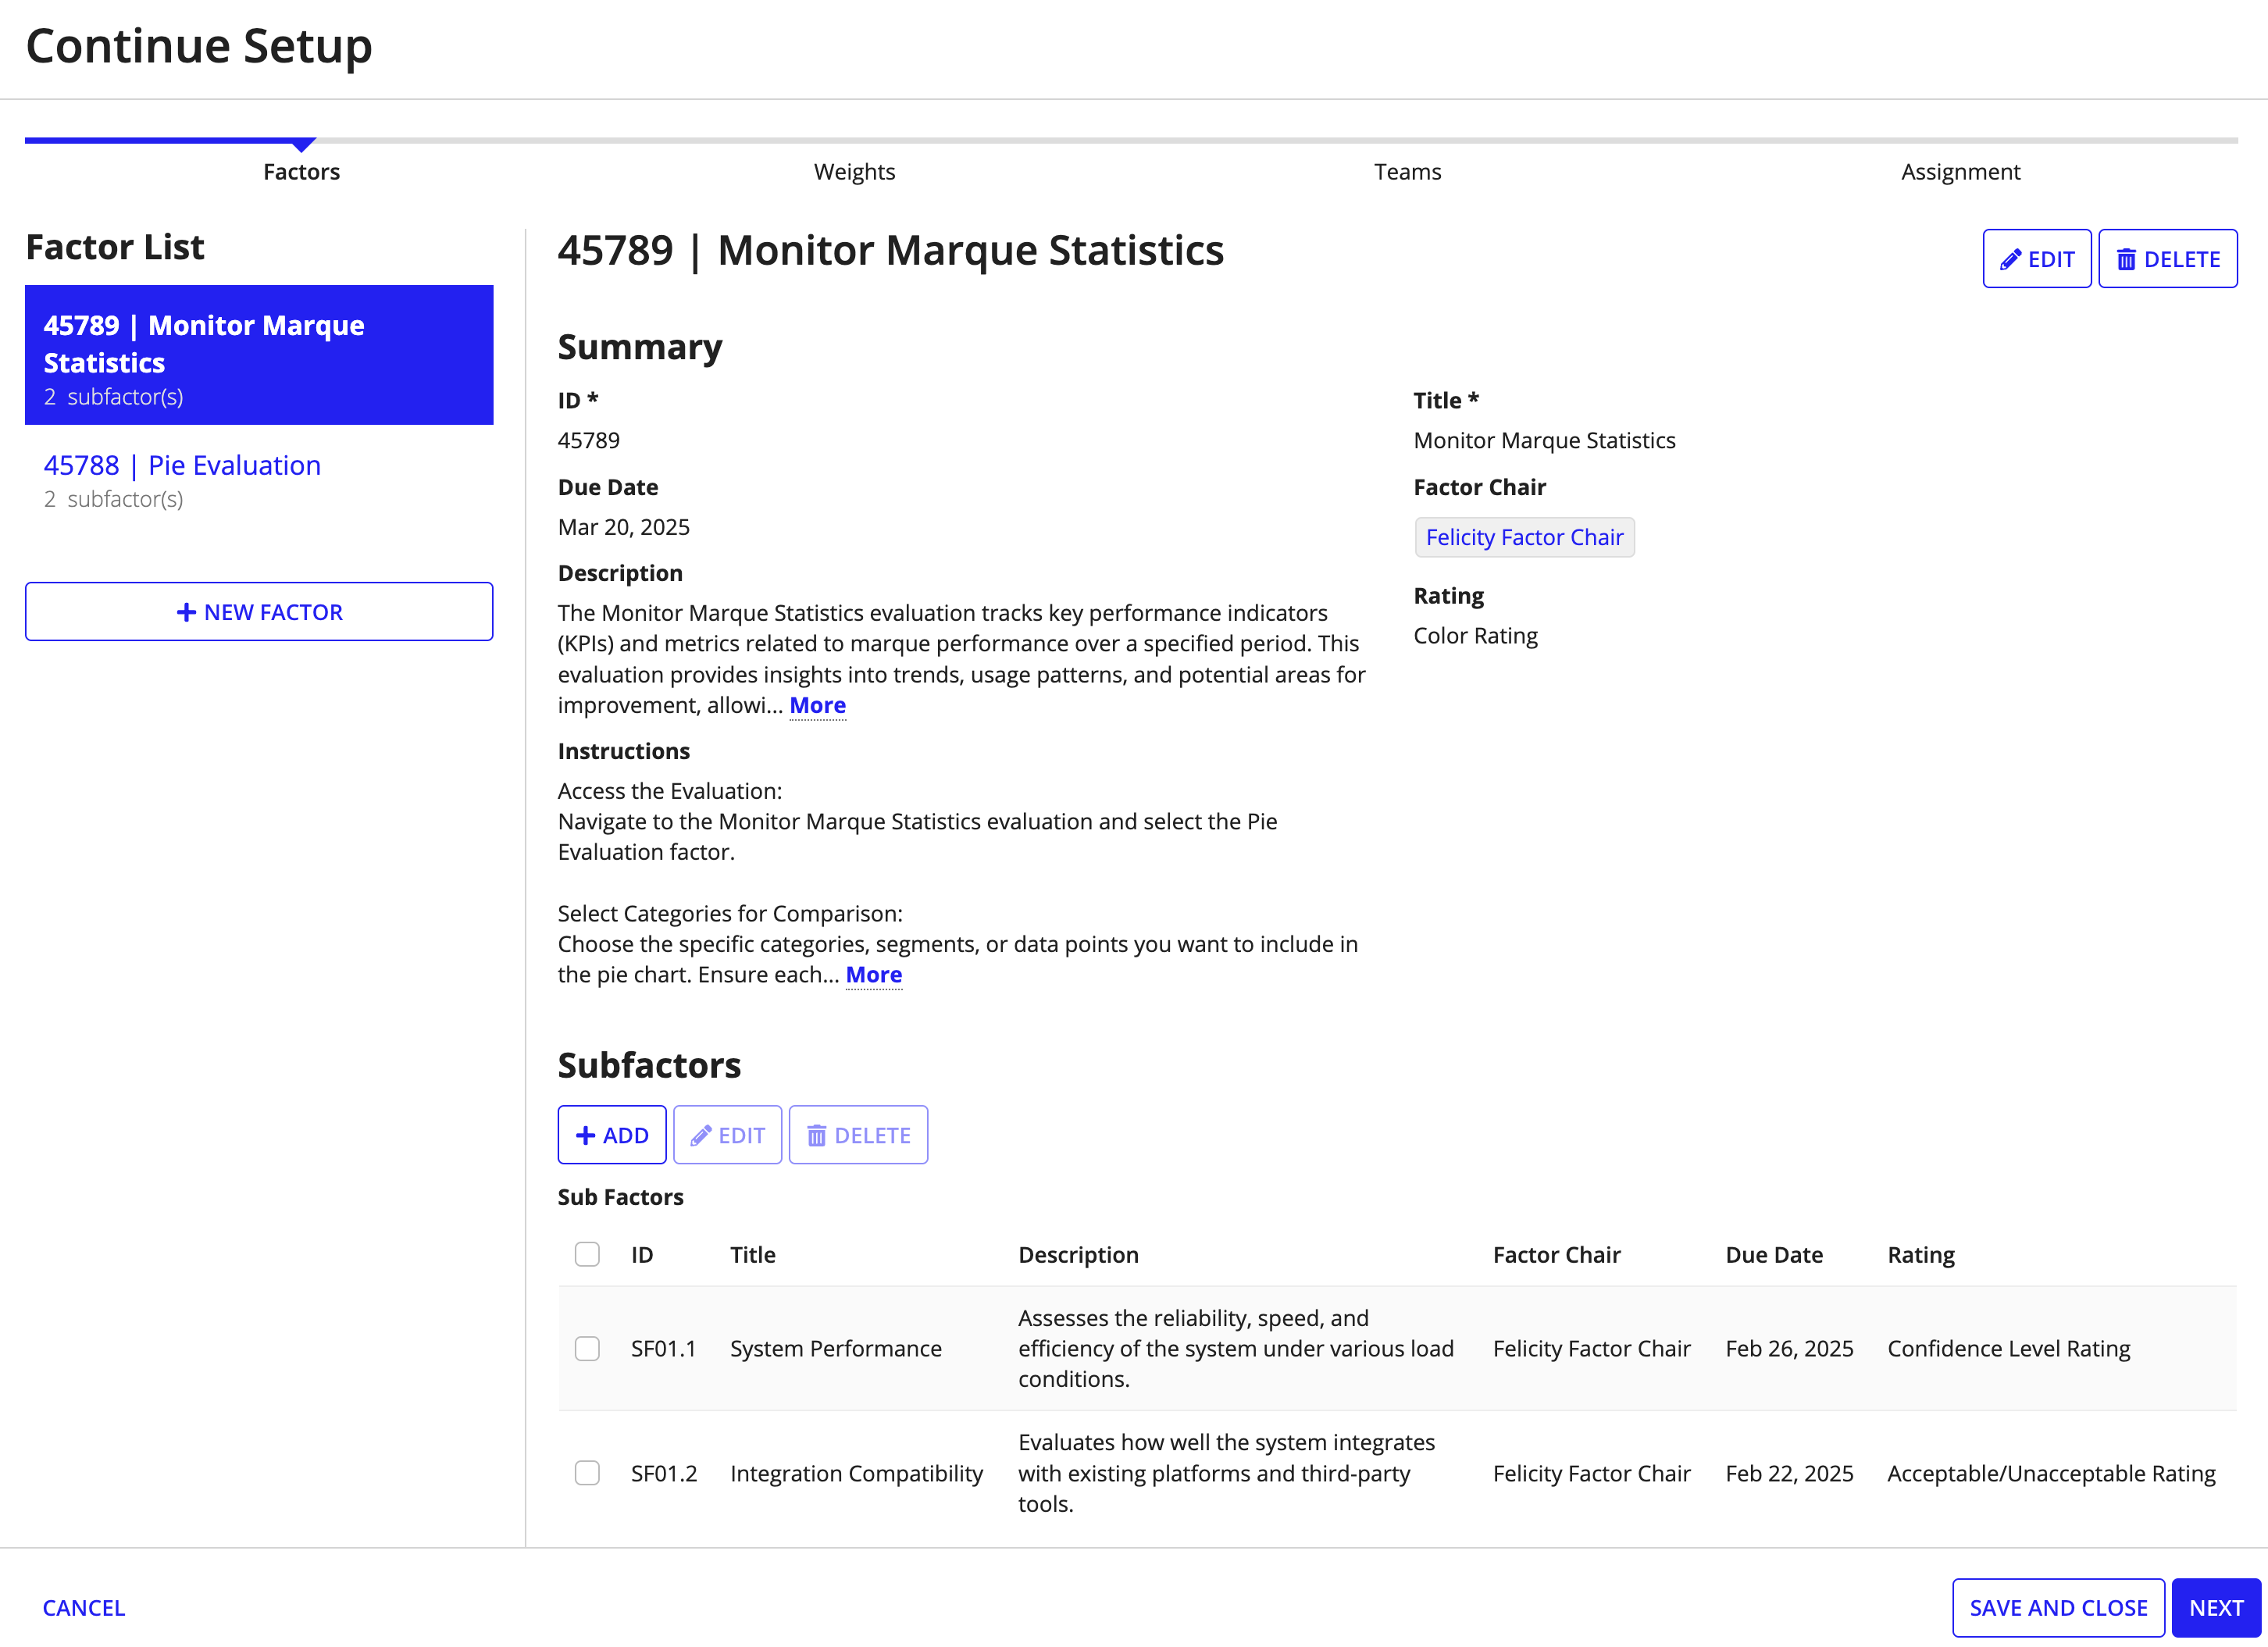Click the SF01.2 ID cell
The width and height of the screenshot is (2268, 1647).
pos(664,1473)
